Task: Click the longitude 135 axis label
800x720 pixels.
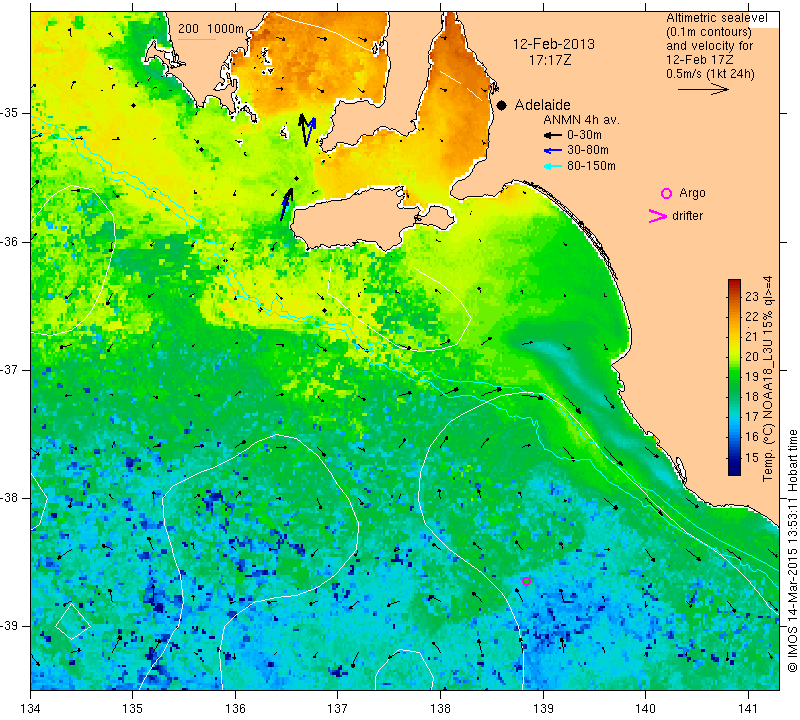Action: (133, 709)
